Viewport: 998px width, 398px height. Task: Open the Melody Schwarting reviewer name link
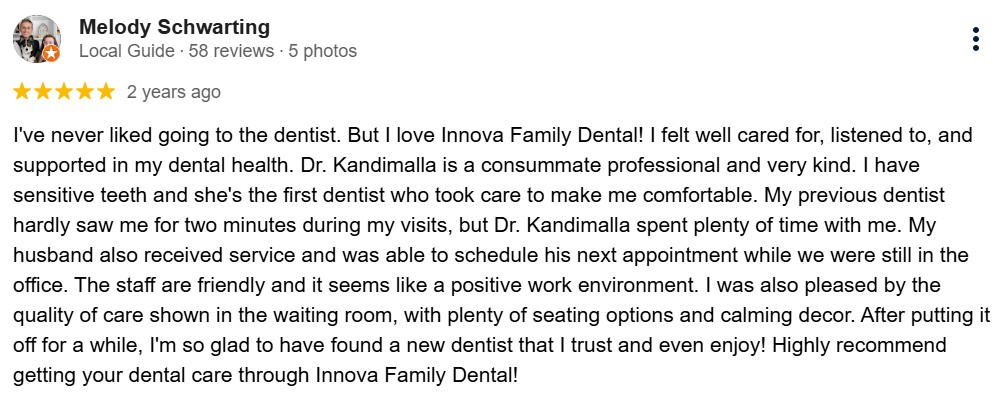(174, 27)
